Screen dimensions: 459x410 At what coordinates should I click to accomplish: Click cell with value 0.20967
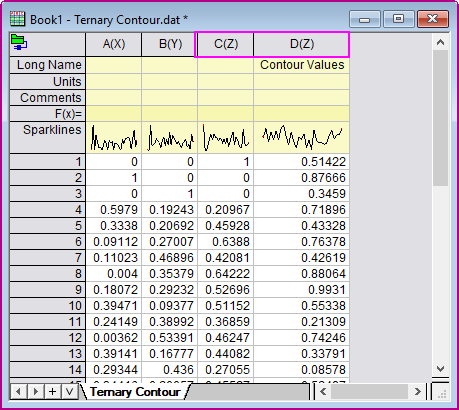(x=226, y=210)
